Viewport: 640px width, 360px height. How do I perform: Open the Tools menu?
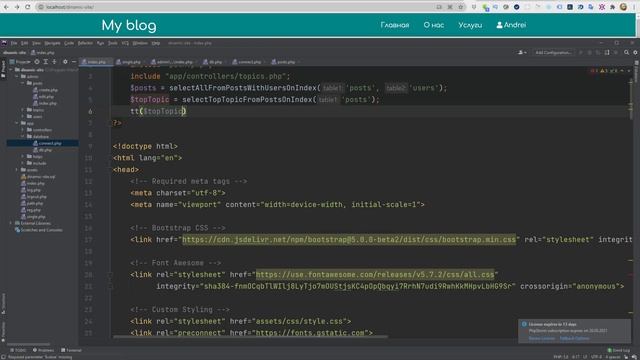[x=113, y=43]
